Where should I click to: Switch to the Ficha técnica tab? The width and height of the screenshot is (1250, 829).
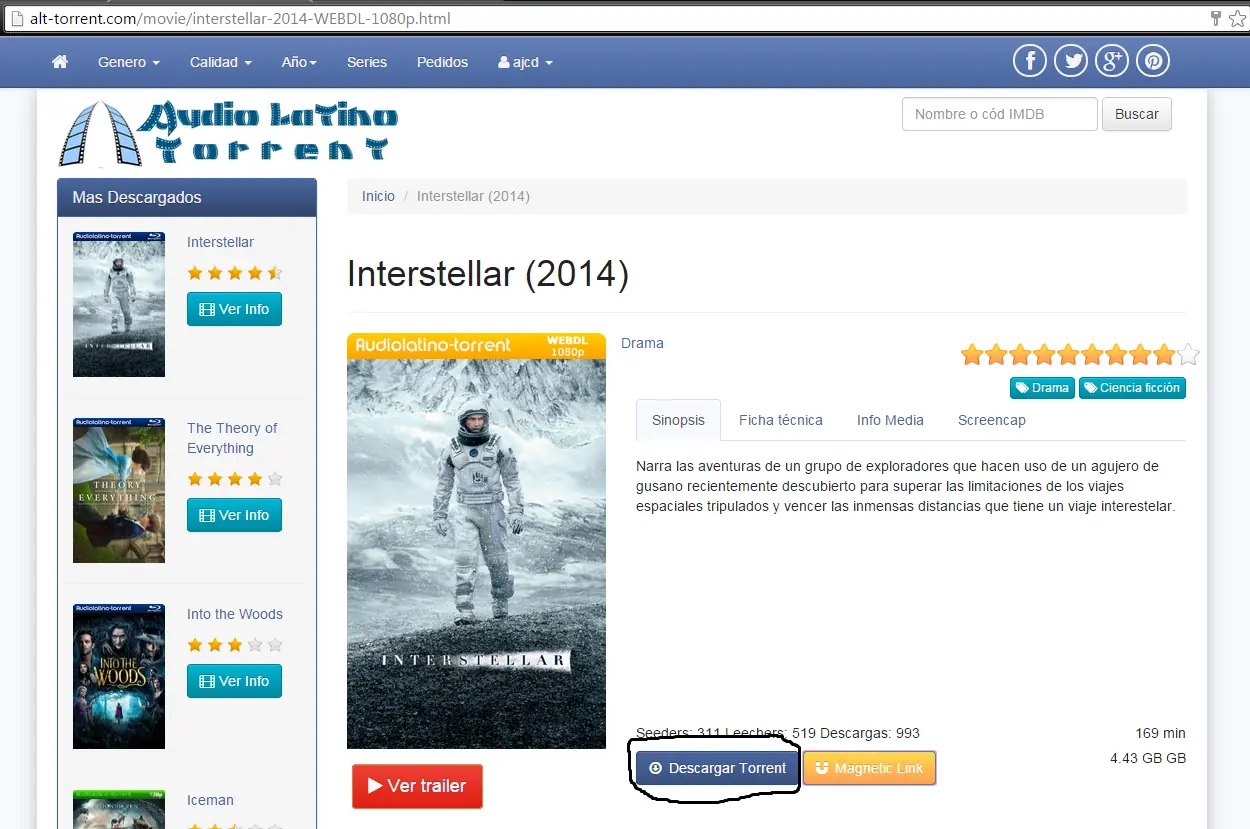pos(781,420)
